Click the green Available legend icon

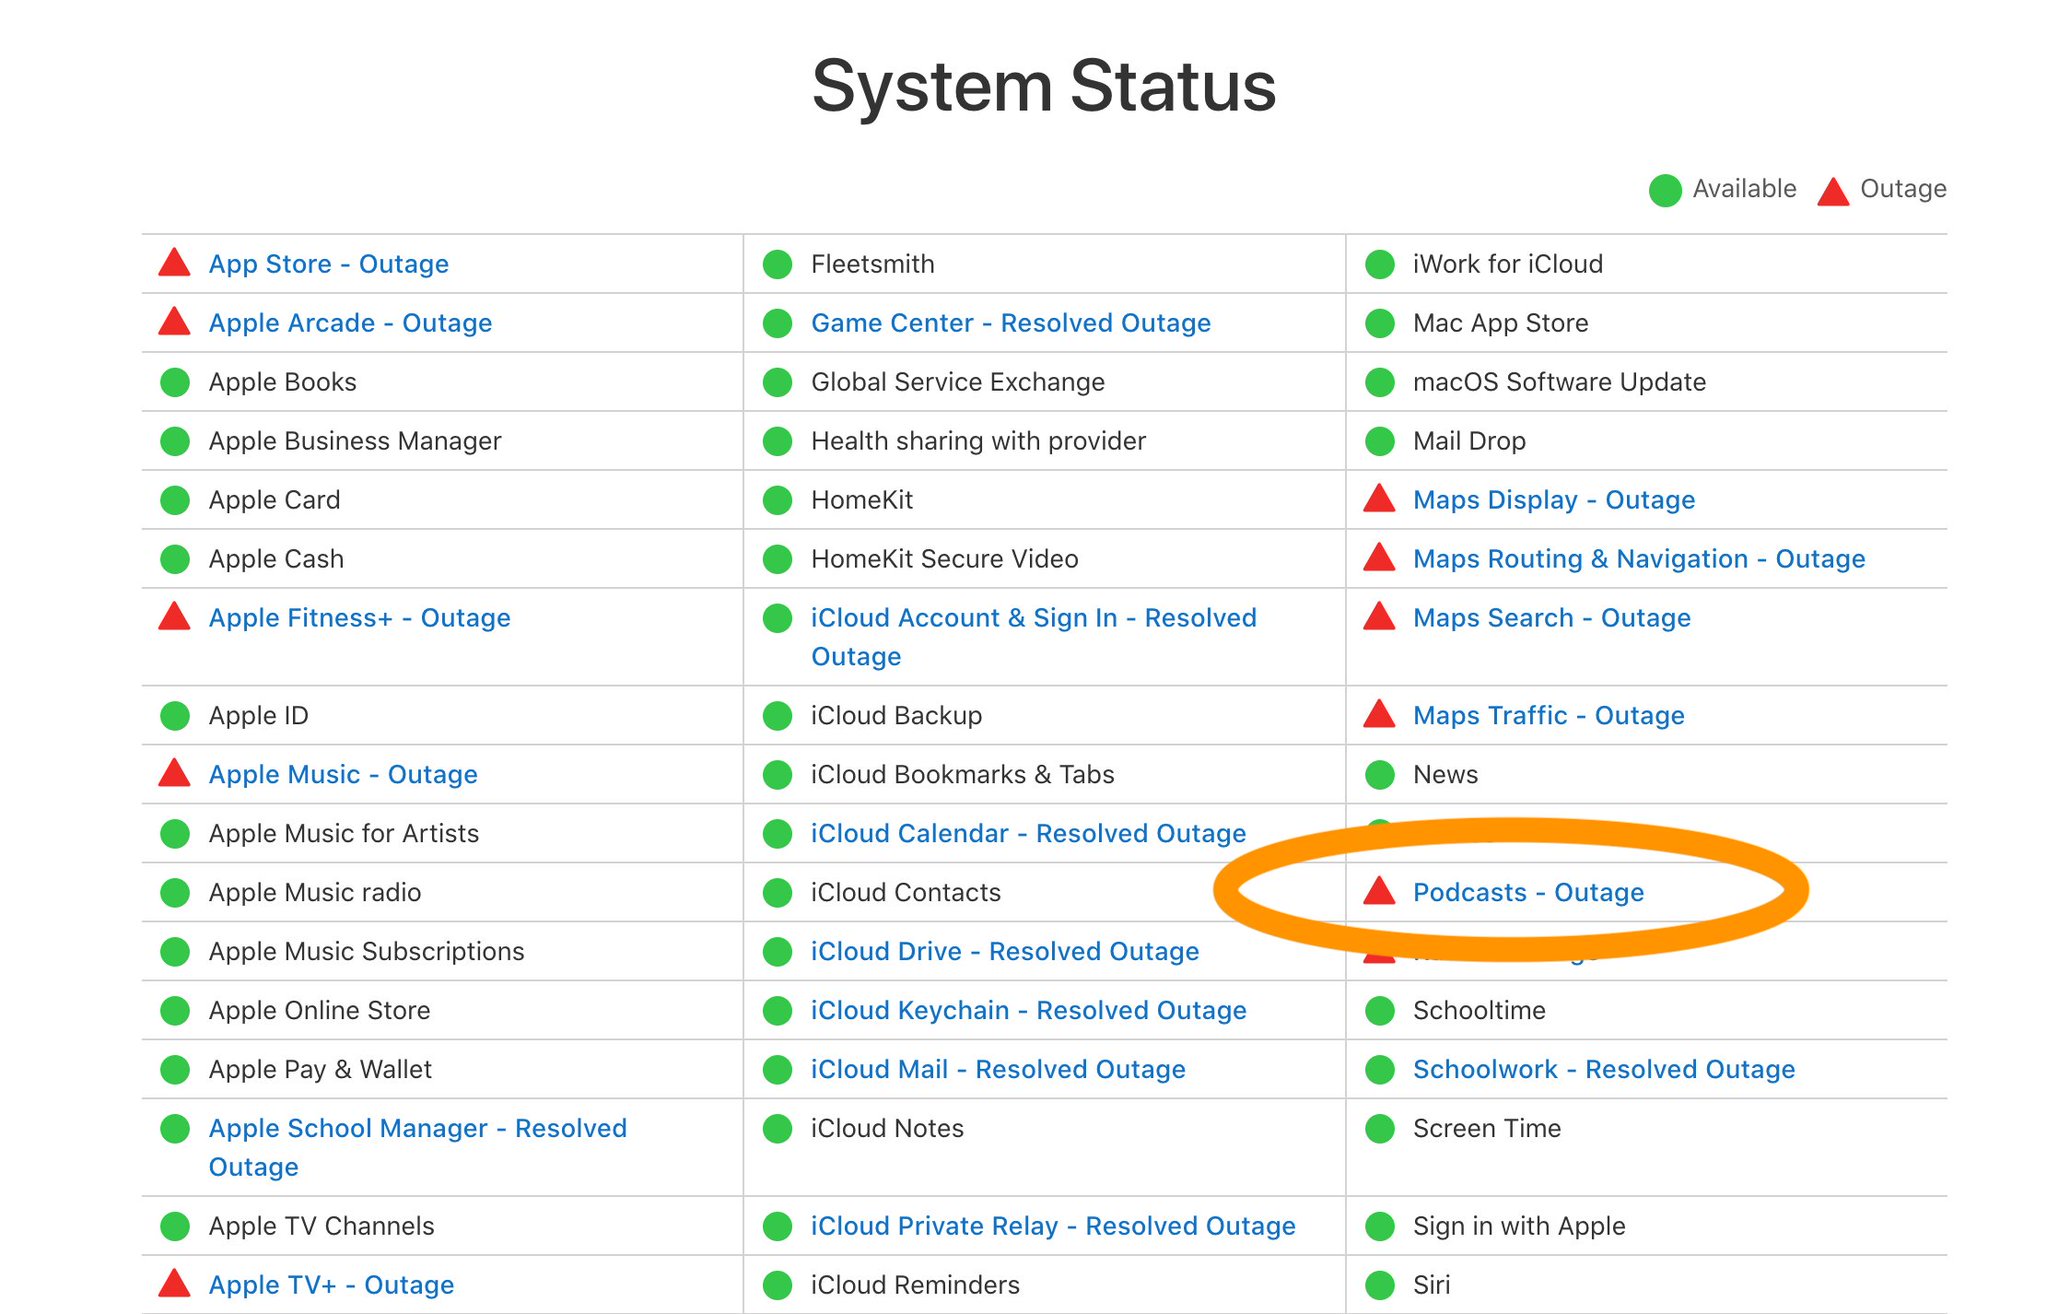pyautogui.click(x=1665, y=190)
